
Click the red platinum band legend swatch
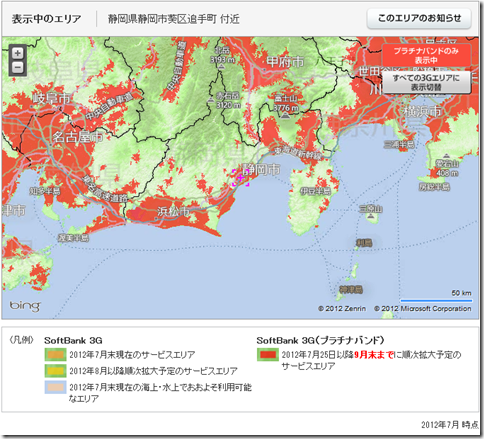(x=268, y=354)
